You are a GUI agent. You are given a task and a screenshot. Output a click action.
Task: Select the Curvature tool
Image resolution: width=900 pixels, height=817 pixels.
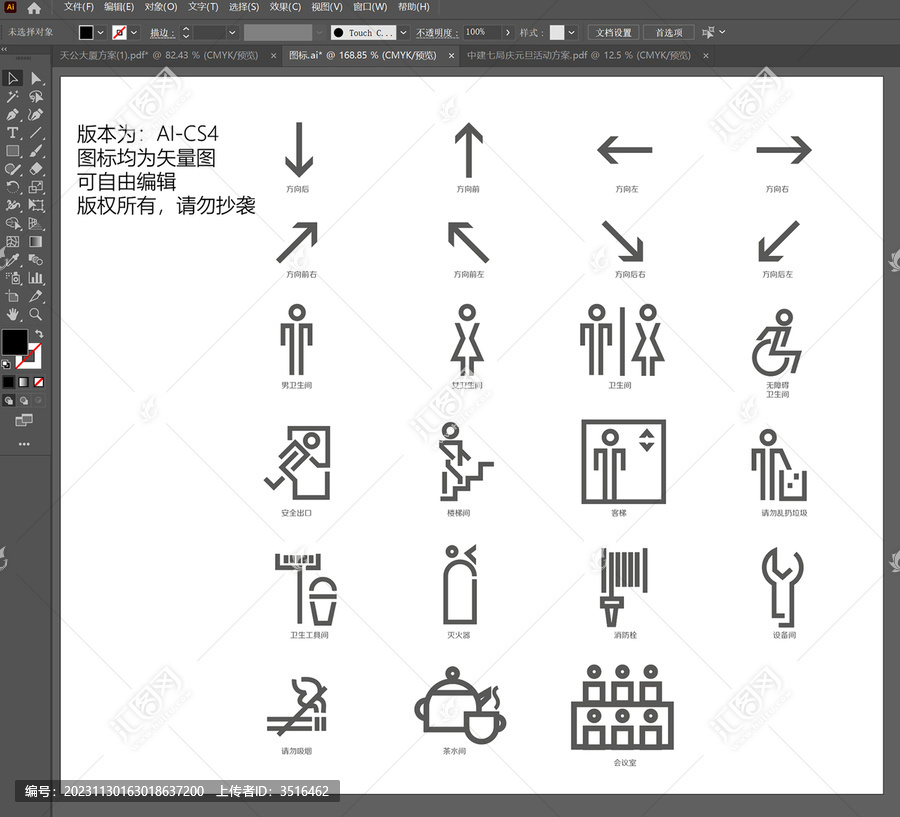coord(36,114)
